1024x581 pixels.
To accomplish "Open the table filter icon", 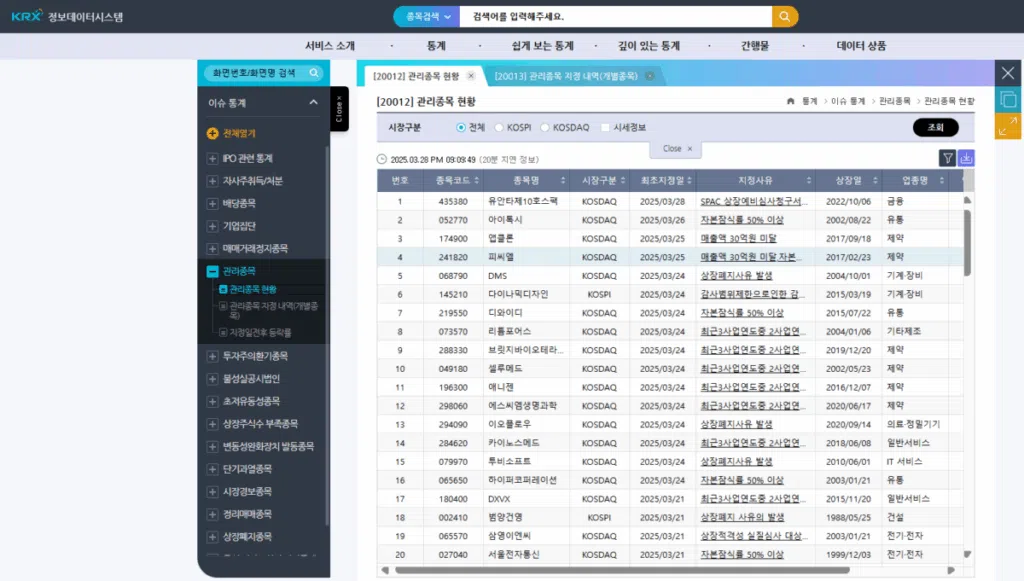I will (x=947, y=158).
